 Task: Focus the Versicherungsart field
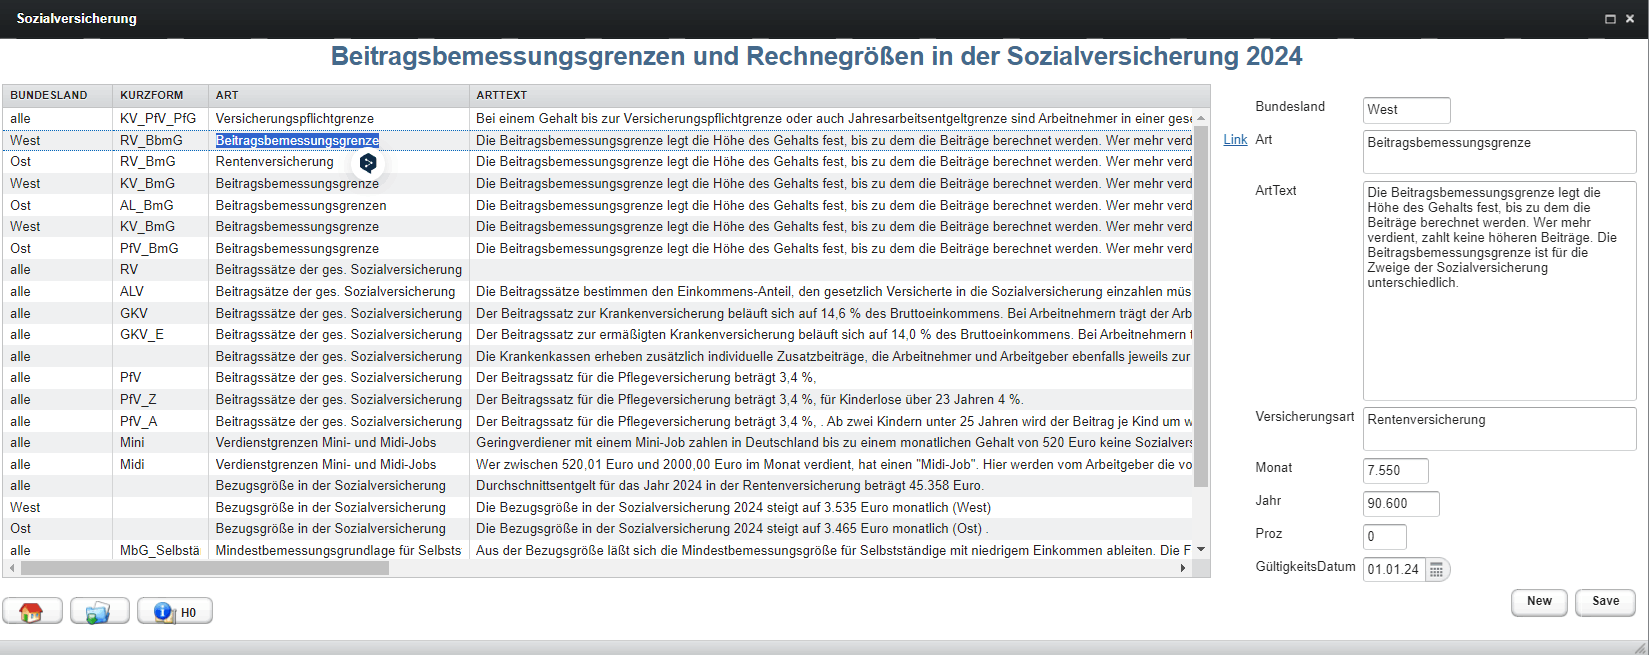[1500, 428]
